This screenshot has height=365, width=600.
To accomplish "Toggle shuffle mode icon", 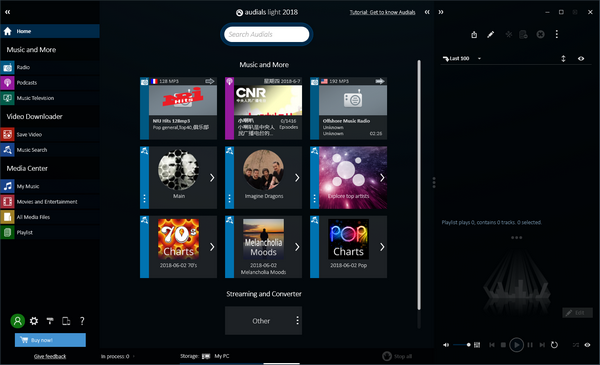I will coord(576,345).
